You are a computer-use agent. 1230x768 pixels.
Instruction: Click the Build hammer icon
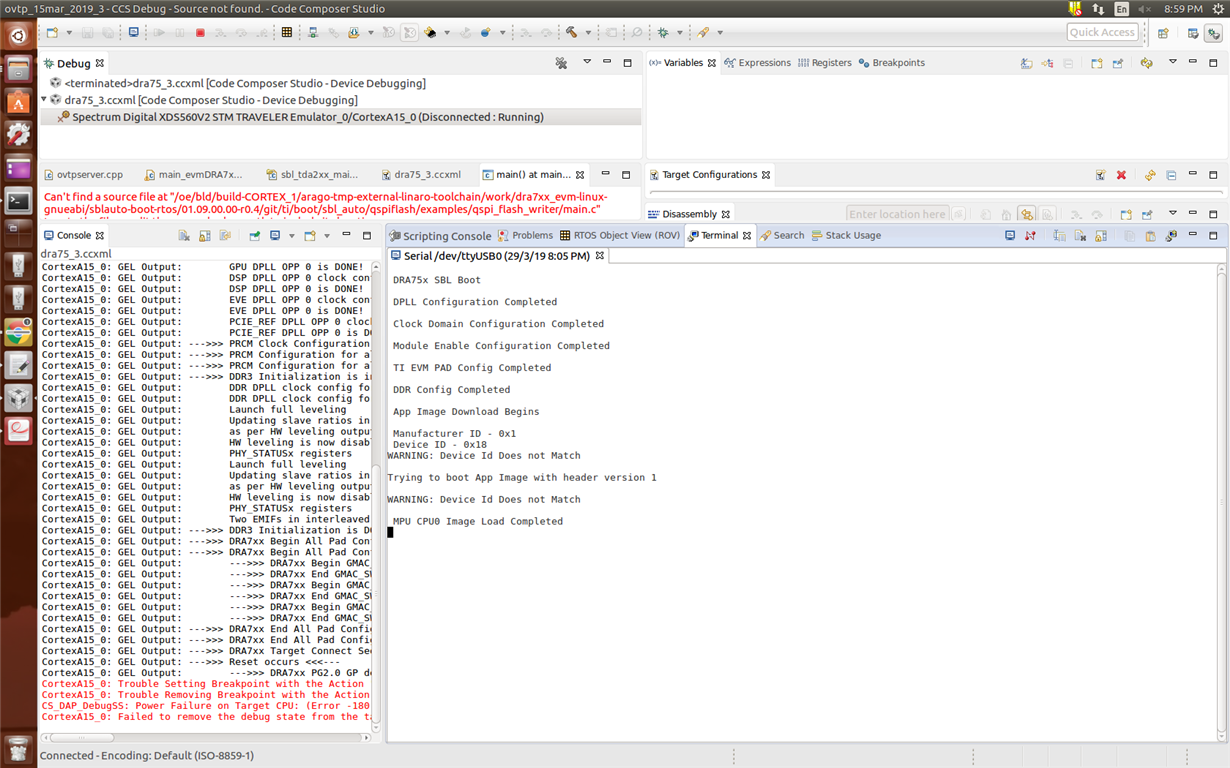[571, 32]
